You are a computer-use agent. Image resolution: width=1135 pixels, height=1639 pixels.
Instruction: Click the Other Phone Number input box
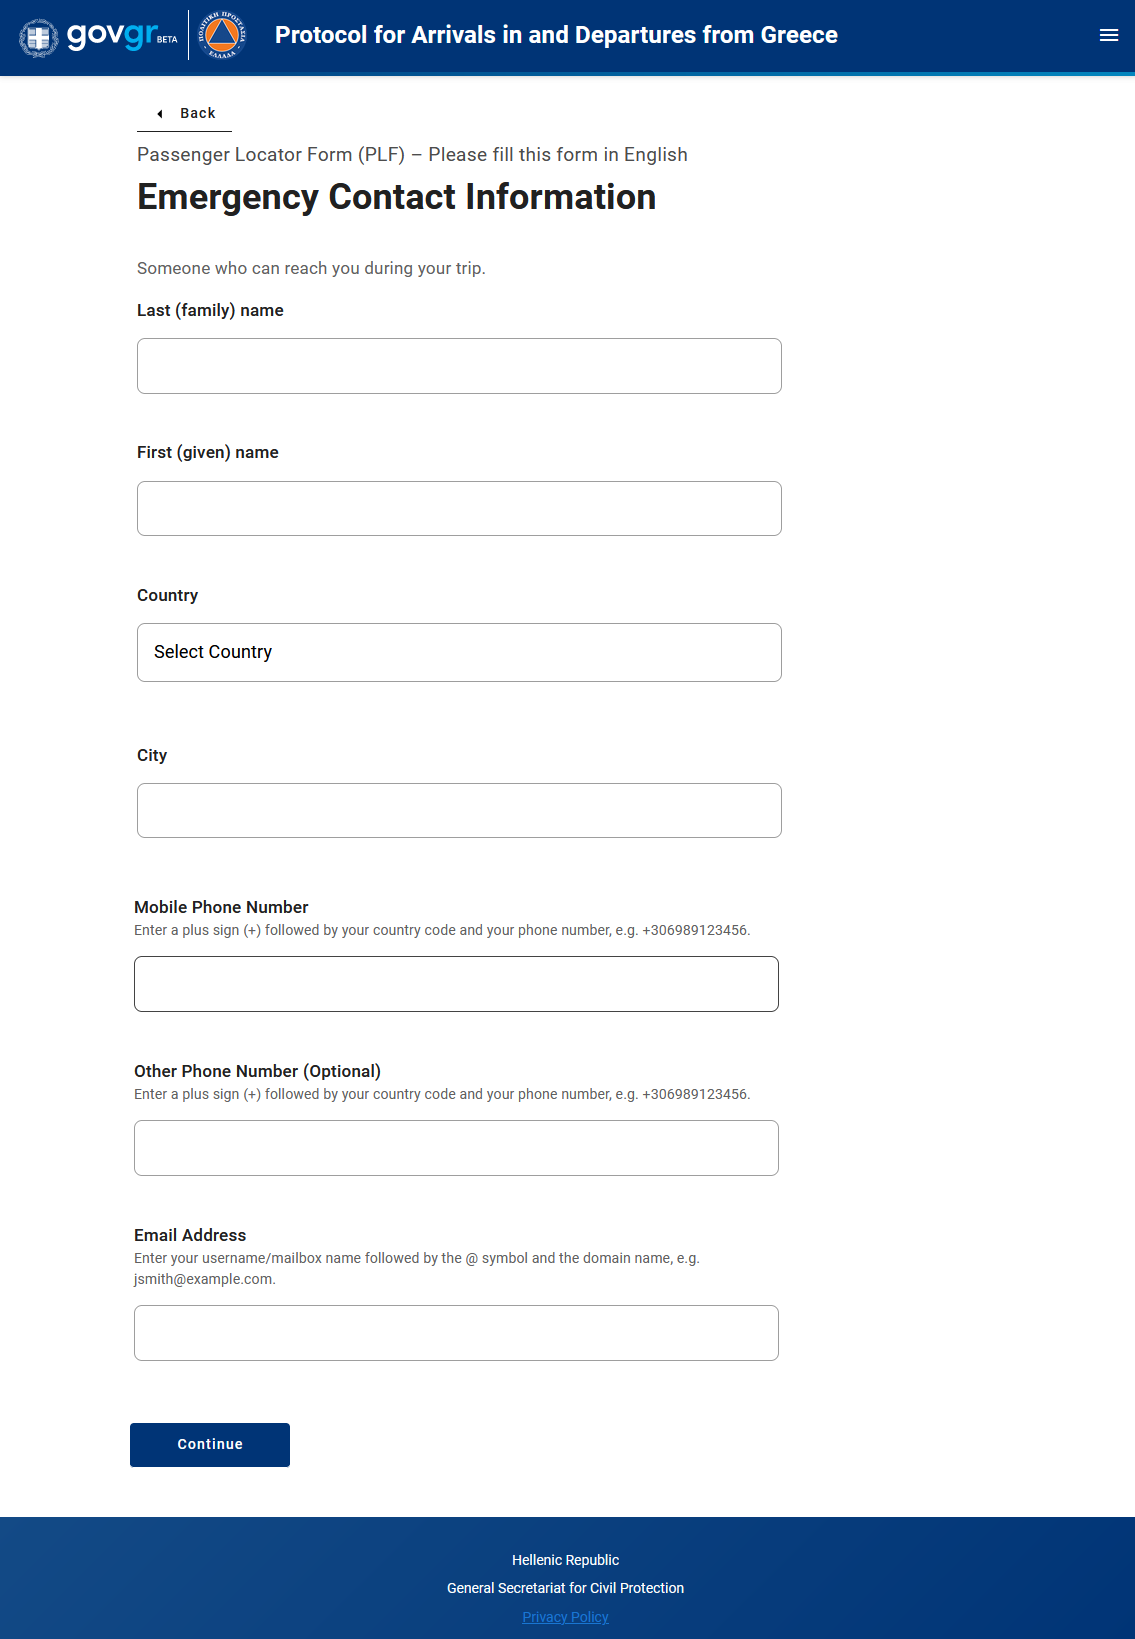(456, 1148)
